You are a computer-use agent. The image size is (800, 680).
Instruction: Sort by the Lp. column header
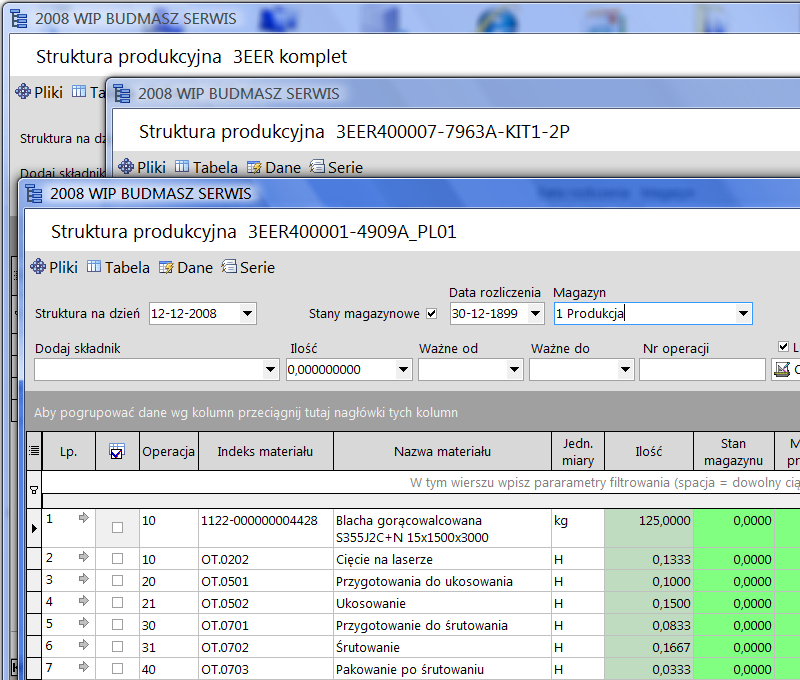pyautogui.click(x=68, y=451)
